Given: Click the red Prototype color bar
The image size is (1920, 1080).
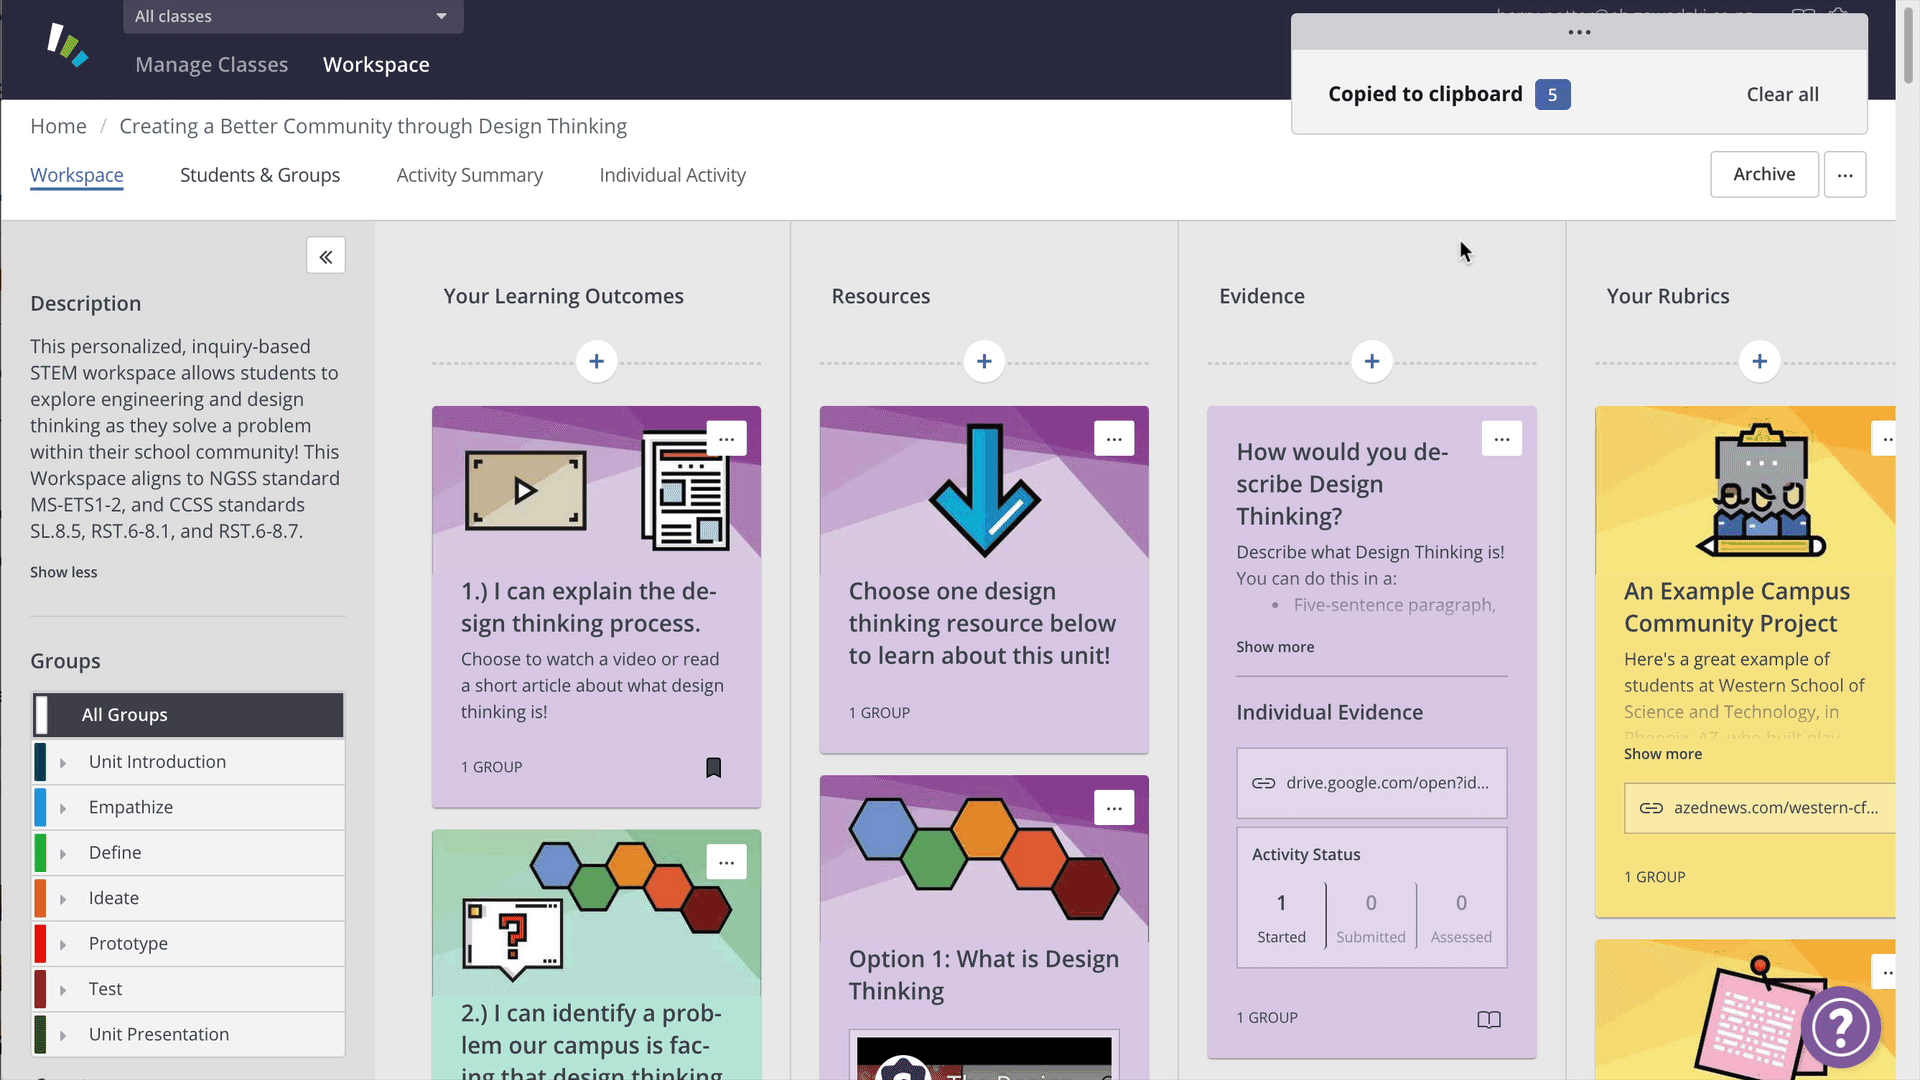Looking at the screenshot, I should coord(40,945).
